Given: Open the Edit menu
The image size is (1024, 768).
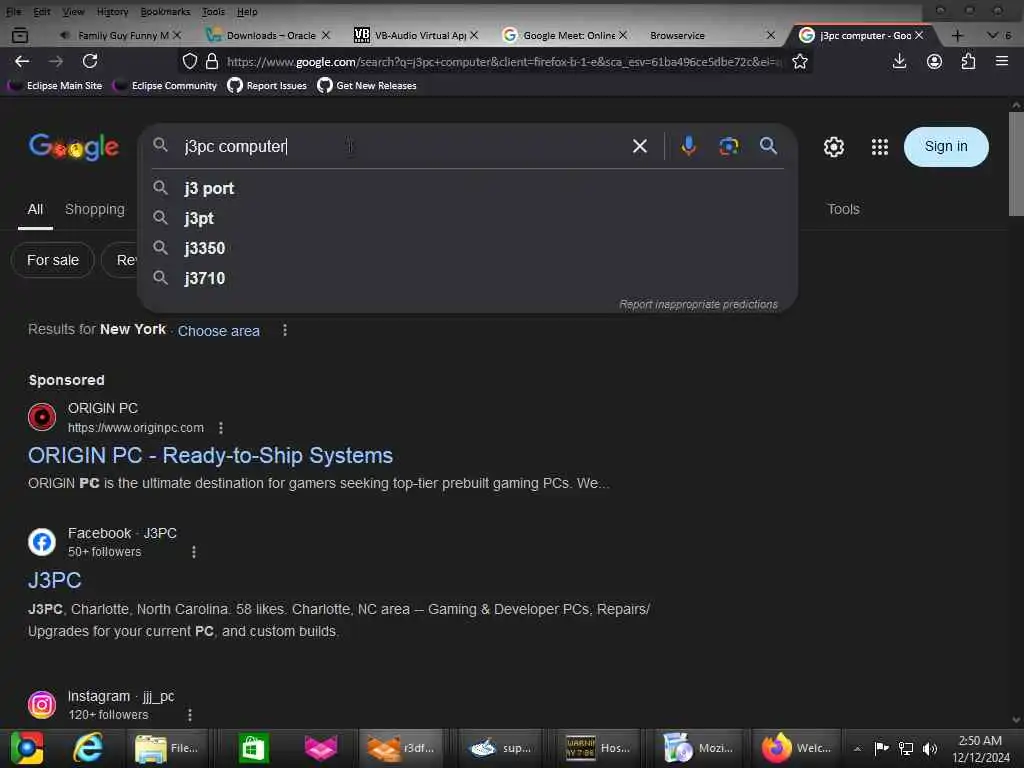Looking at the screenshot, I should pos(42,12).
